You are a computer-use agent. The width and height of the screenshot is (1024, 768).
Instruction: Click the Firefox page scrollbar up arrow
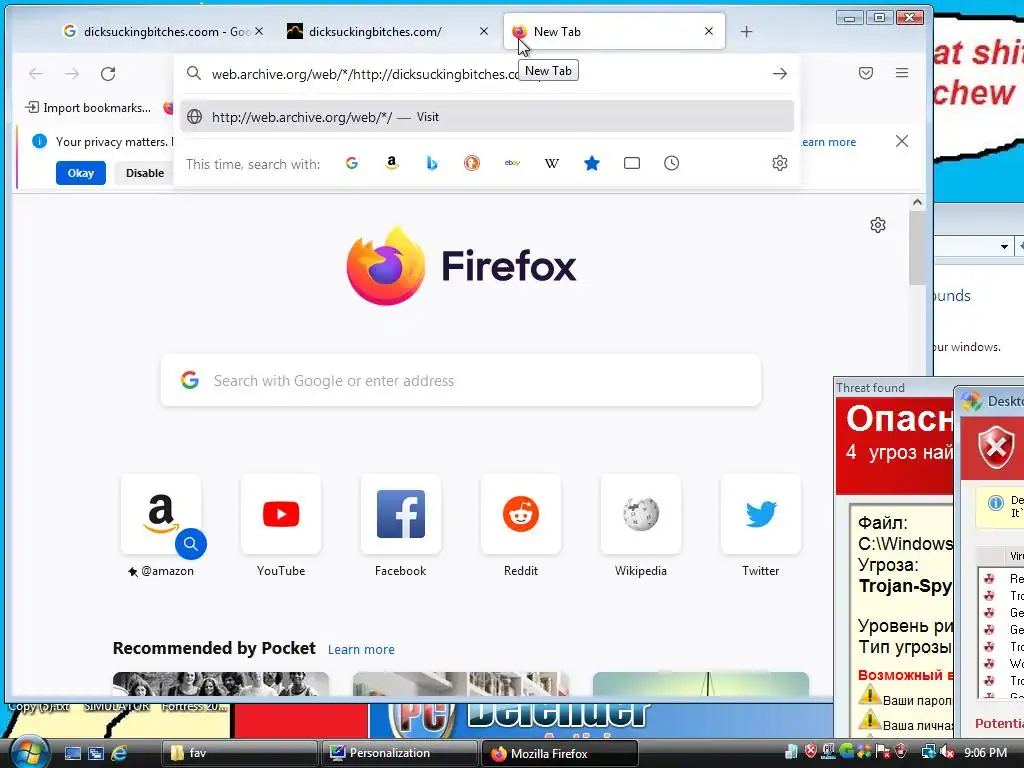(x=917, y=202)
